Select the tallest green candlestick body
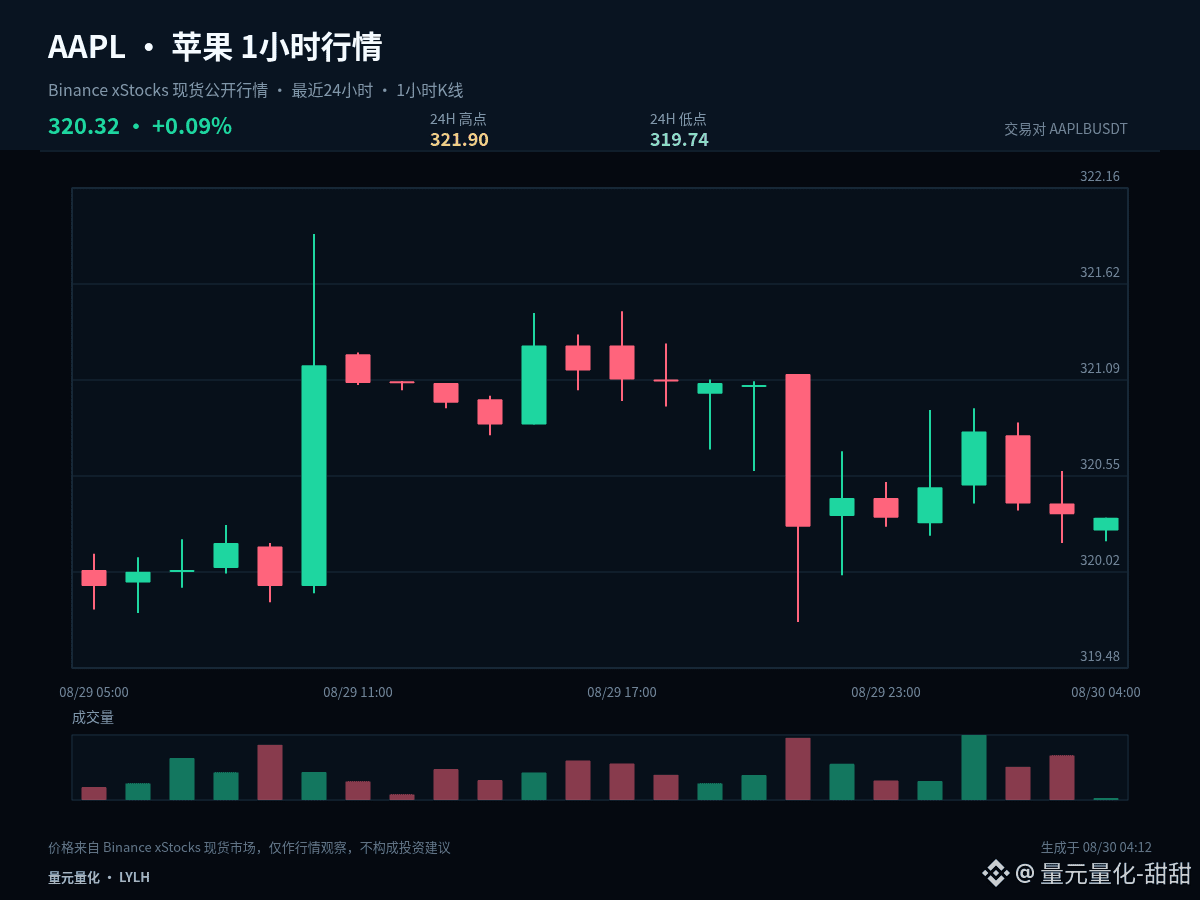The width and height of the screenshot is (1200, 900). point(314,475)
